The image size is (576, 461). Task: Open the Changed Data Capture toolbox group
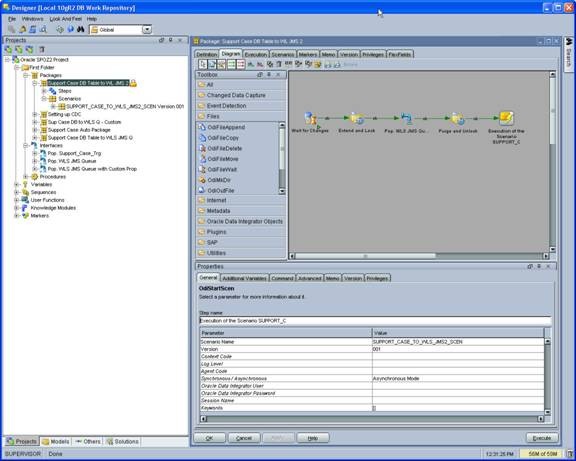coord(241,95)
